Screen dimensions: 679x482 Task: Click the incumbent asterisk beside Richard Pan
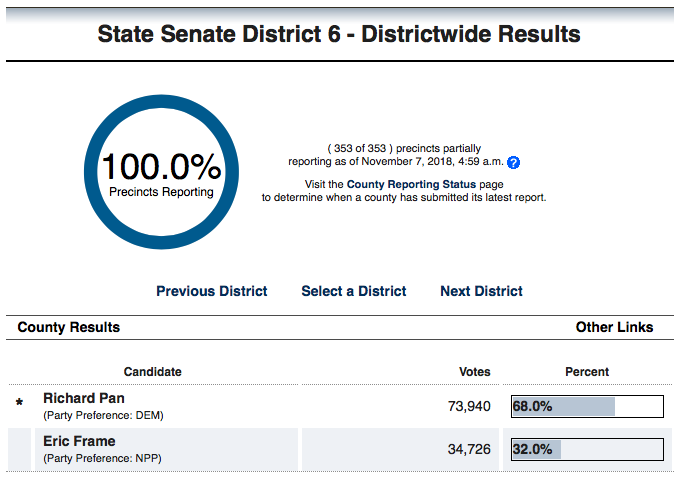point(19,404)
